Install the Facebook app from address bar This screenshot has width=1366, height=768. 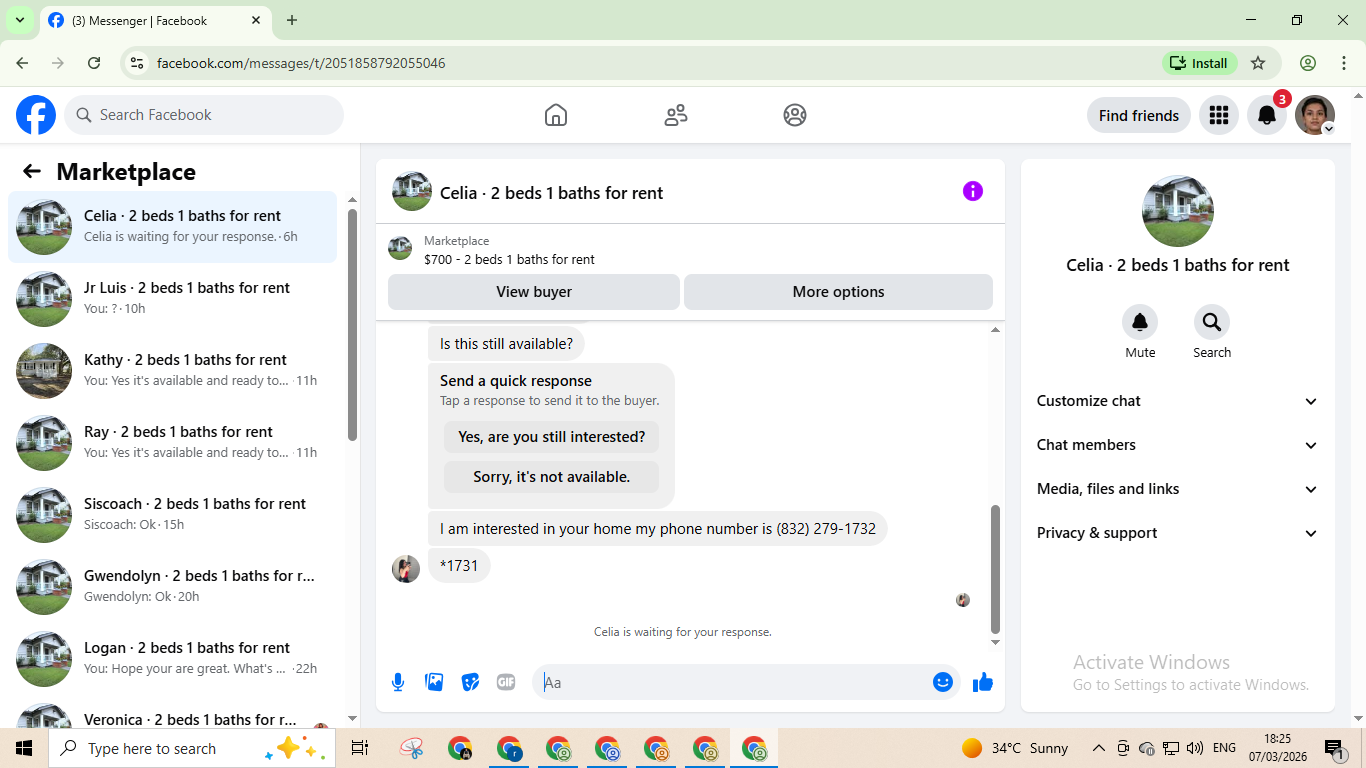tap(1200, 63)
